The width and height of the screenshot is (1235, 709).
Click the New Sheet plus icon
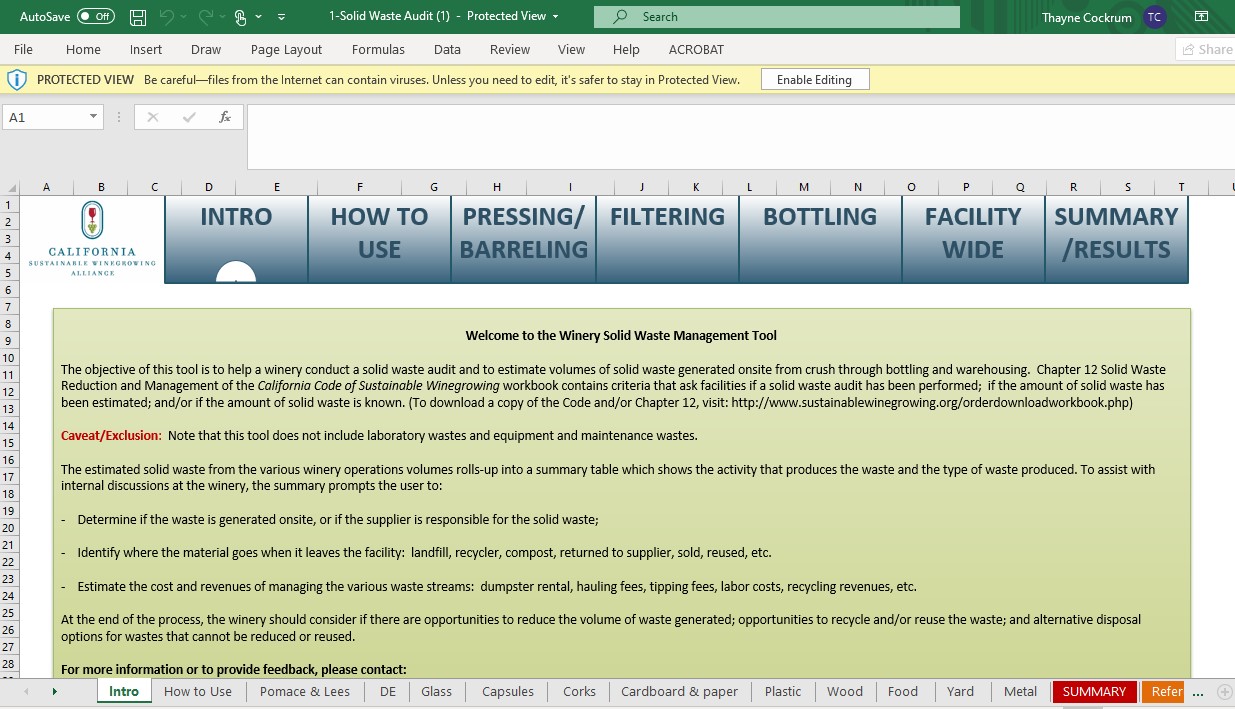1224,691
